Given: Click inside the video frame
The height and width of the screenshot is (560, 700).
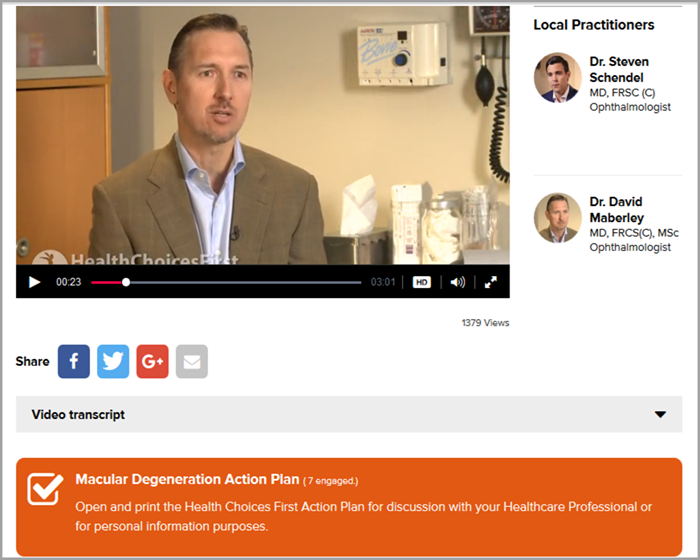Looking at the screenshot, I should (262, 135).
